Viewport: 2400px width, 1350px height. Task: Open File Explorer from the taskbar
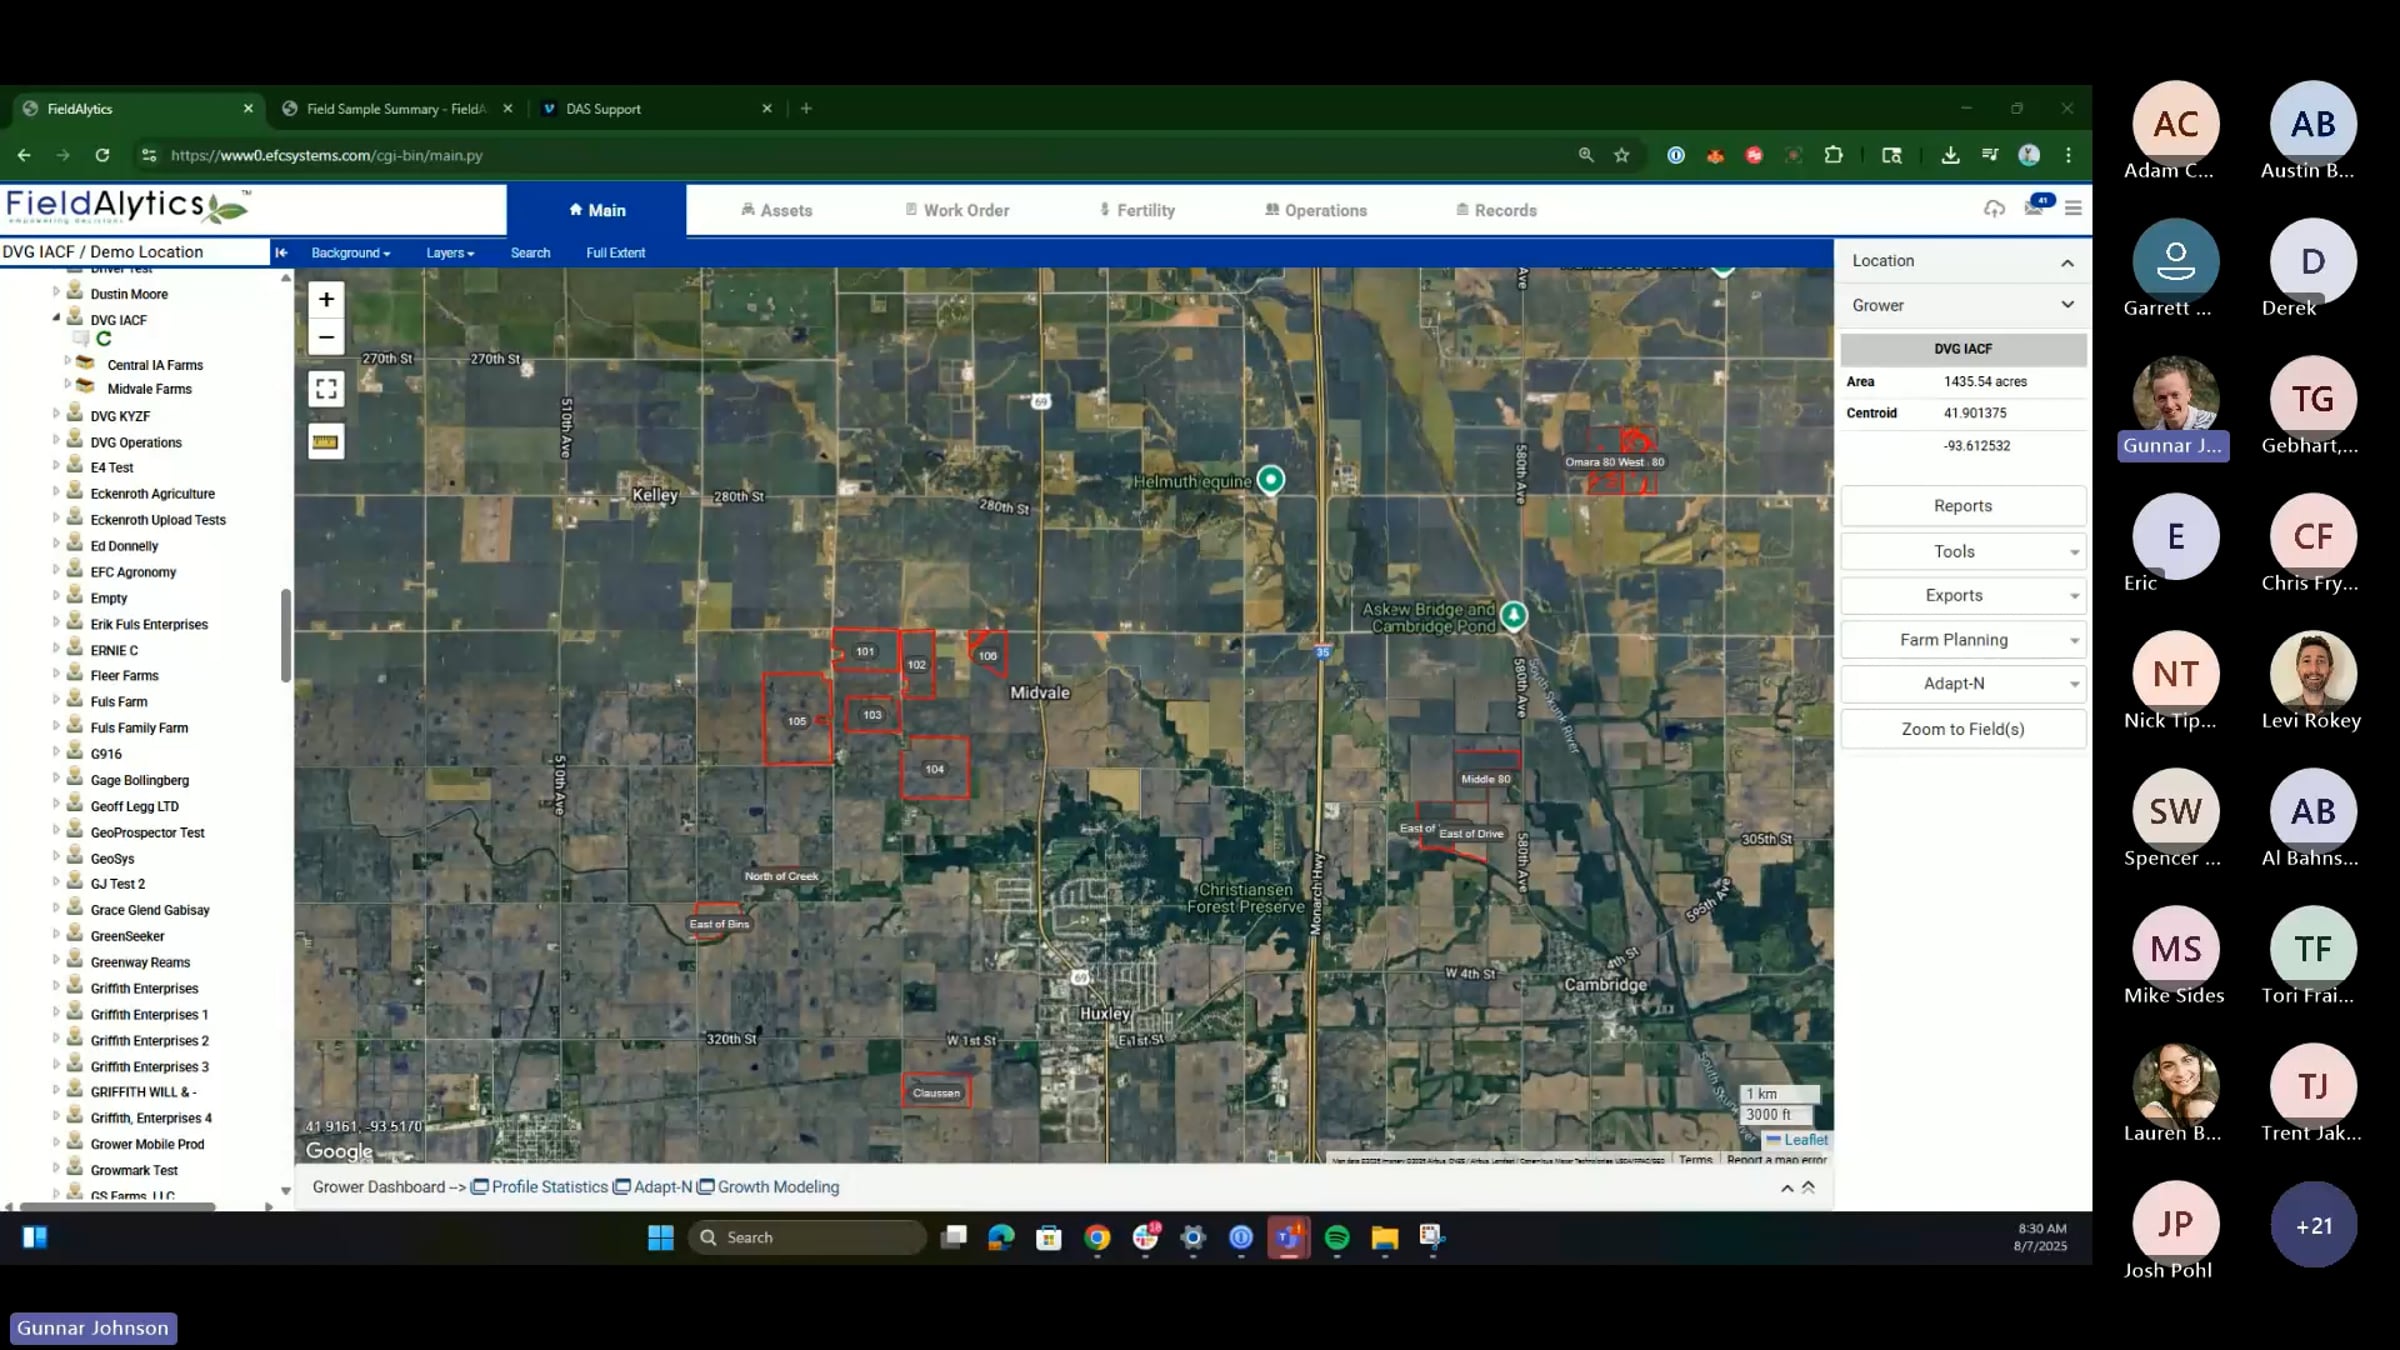click(1385, 1238)
